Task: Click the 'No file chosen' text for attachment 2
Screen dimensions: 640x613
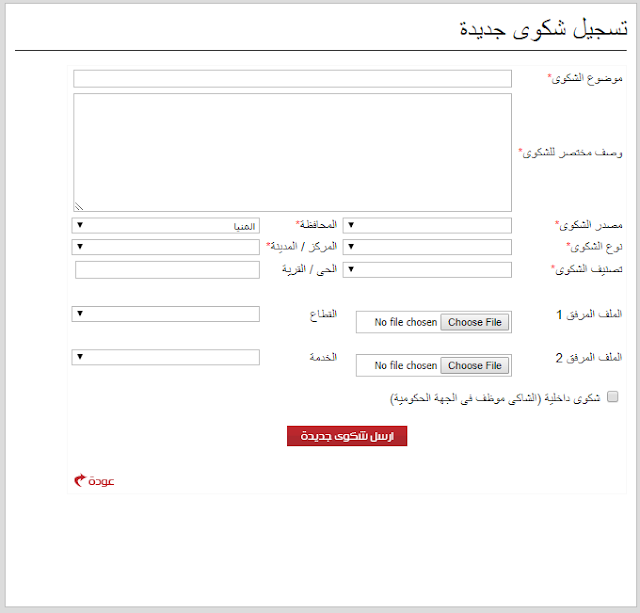Action: 406,366
